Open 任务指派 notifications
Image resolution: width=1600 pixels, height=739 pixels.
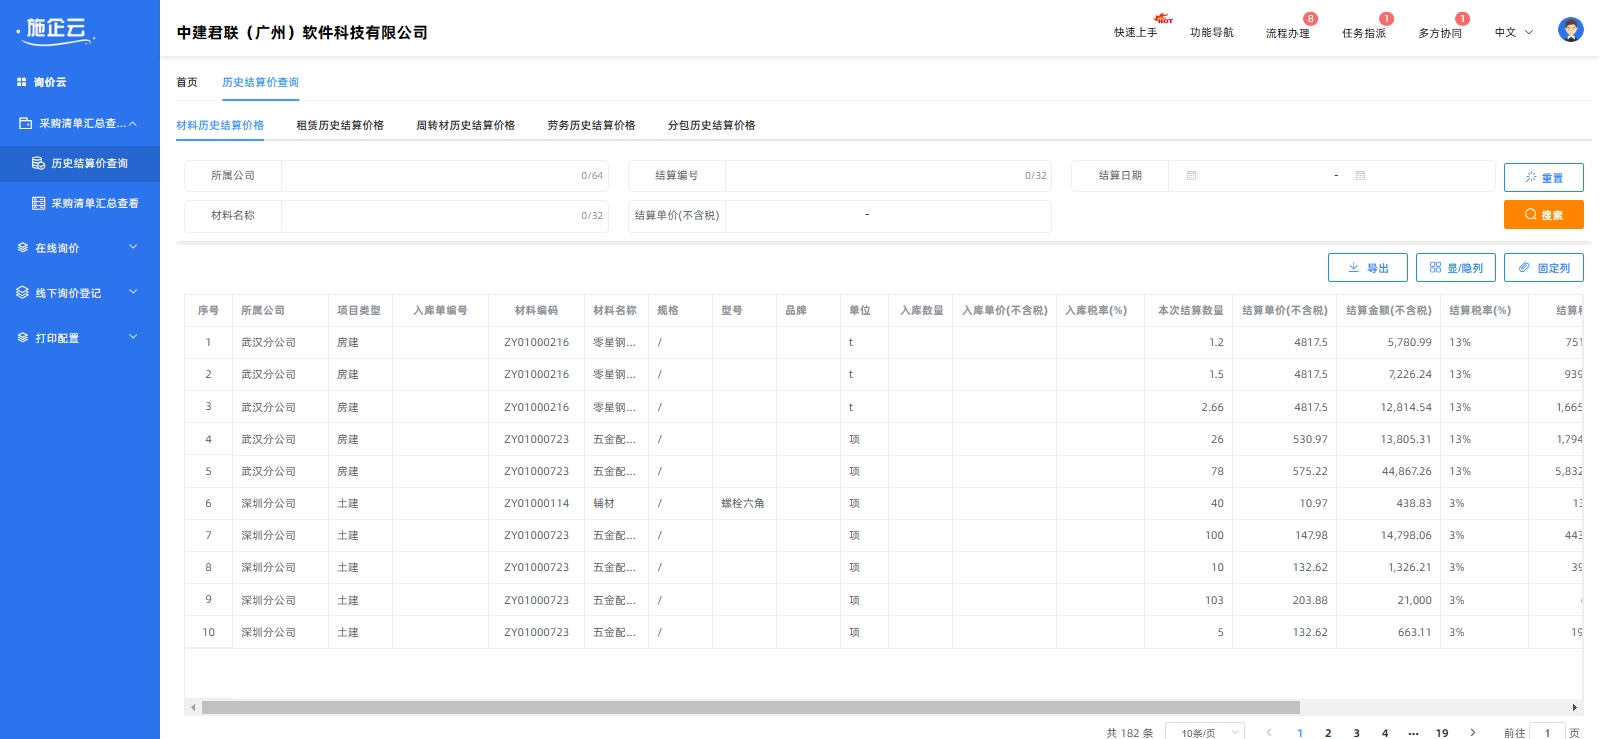pos(1363,33)
